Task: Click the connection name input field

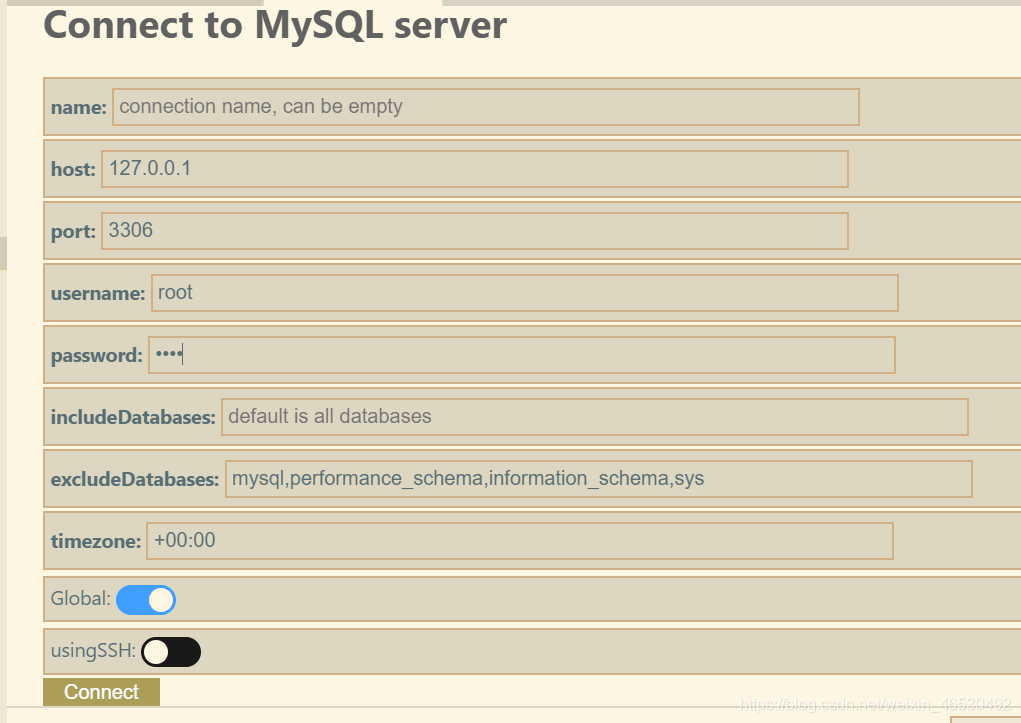Action: (486, 107)
